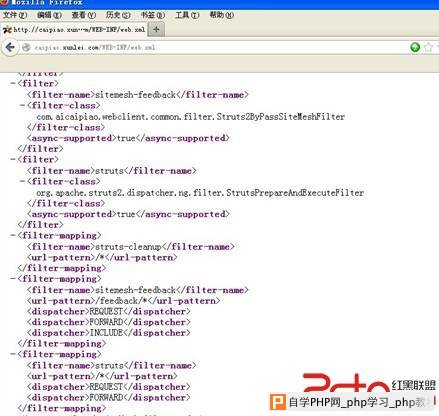Click the site identity icon in address bar

[26, 47]
